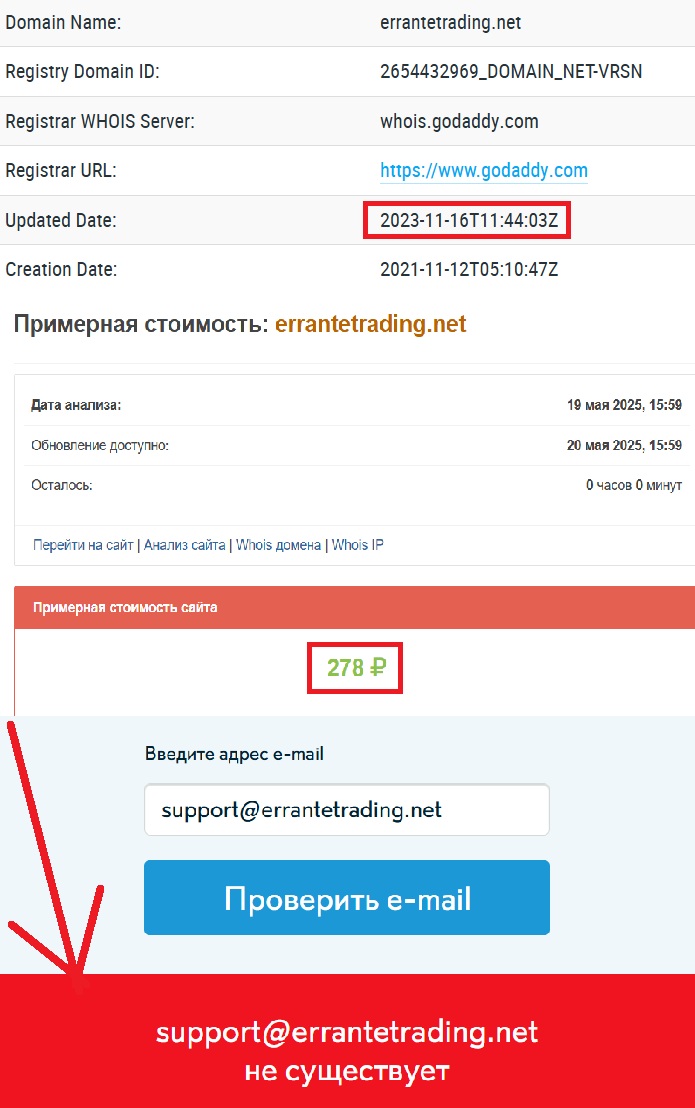695x1108 pixels.
Task: Open the 'Whois IP' link
Action: point(358,545)
